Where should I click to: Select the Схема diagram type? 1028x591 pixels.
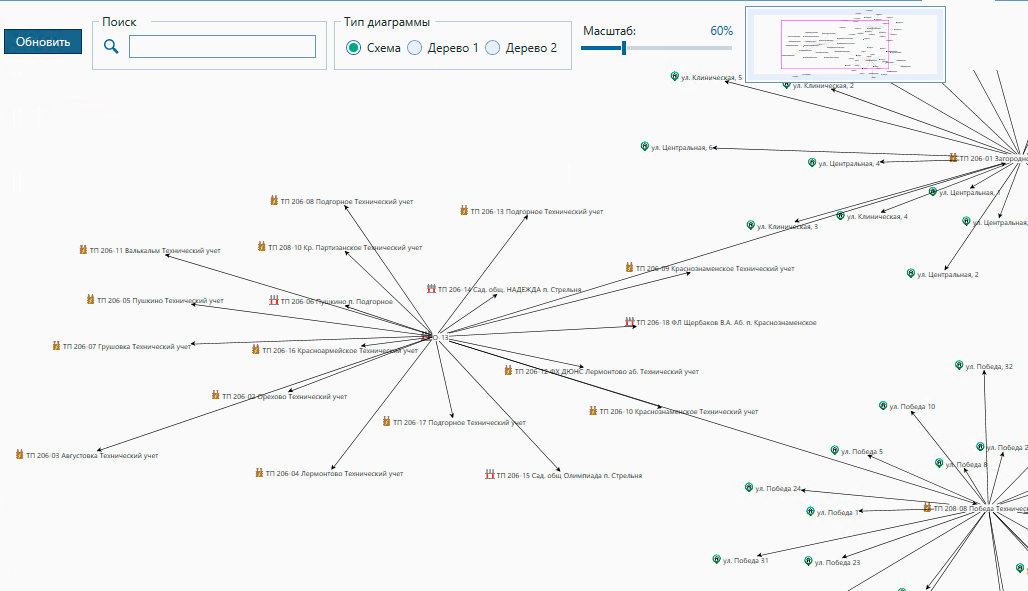point(354,47)
